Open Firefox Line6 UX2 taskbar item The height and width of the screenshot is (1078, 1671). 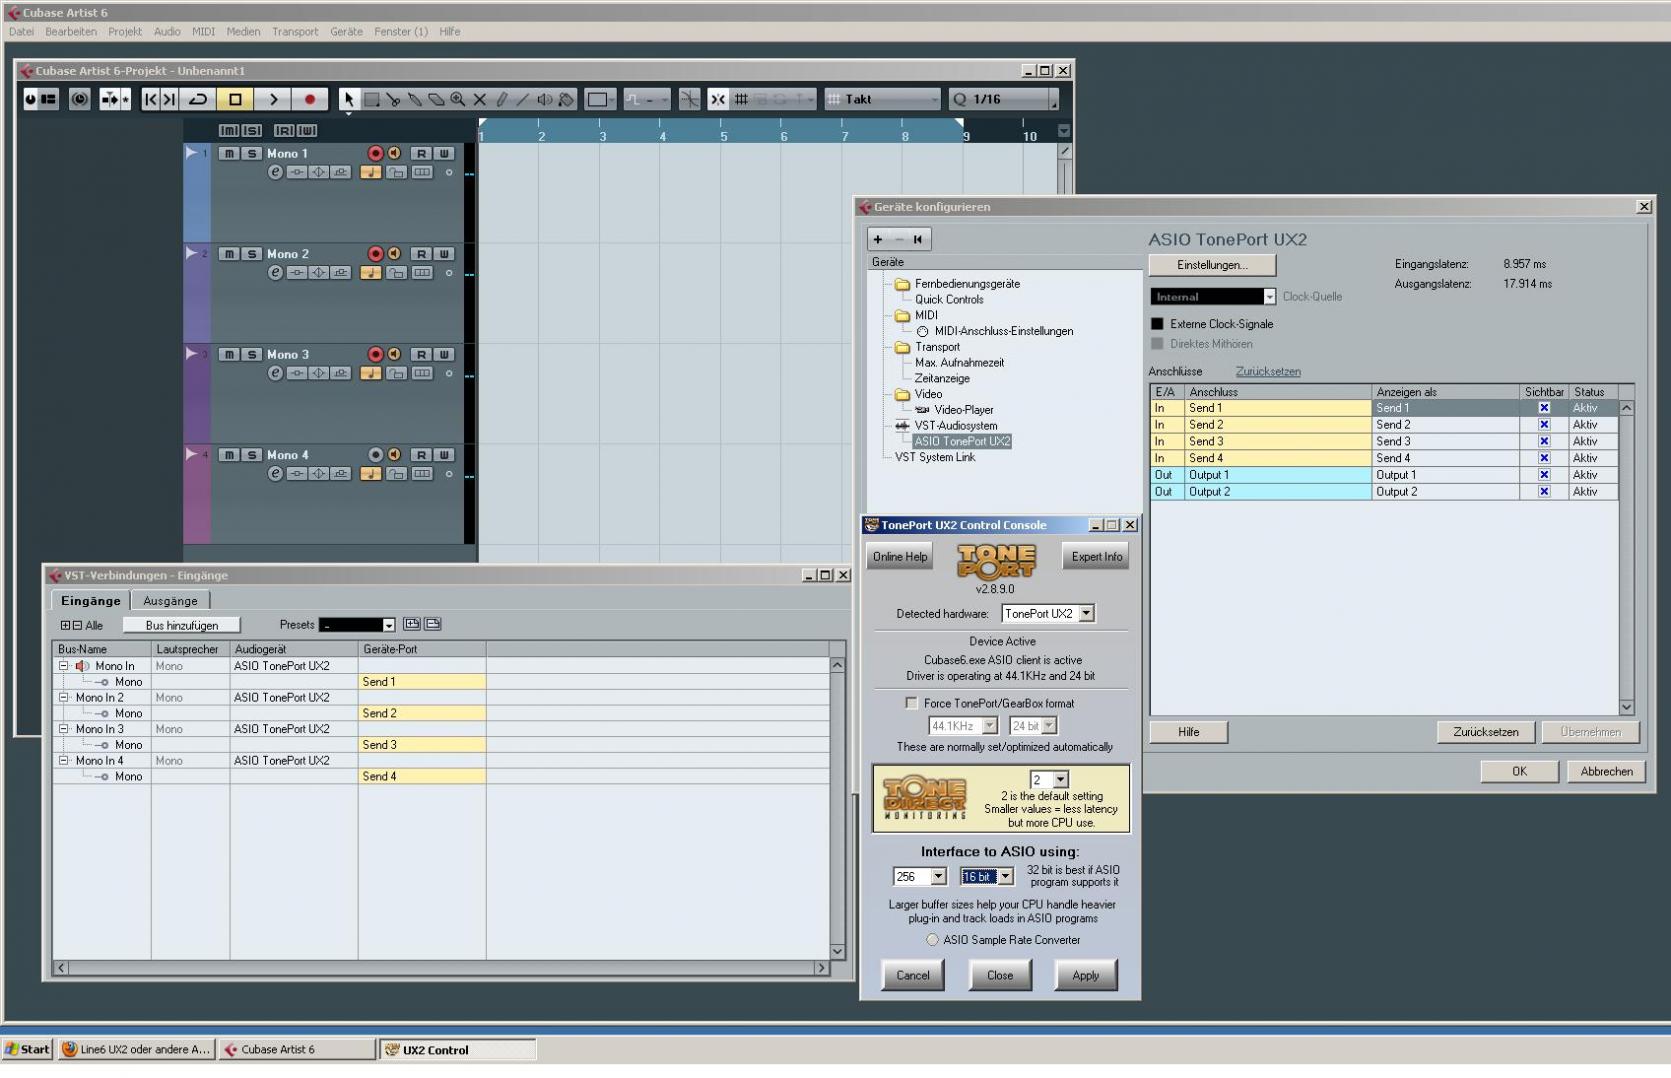click(x=136, y=1049)
